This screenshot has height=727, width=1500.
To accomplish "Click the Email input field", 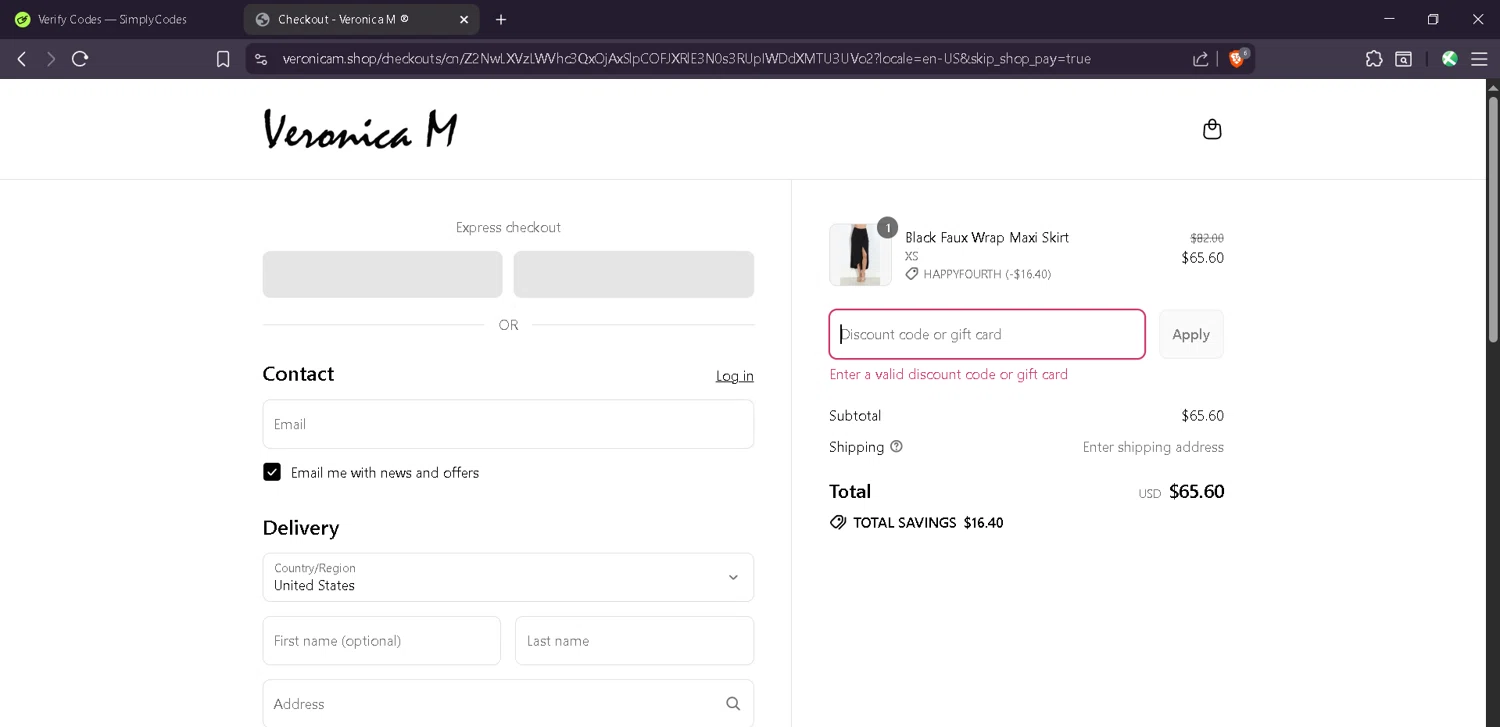I will tap(508, 424).
